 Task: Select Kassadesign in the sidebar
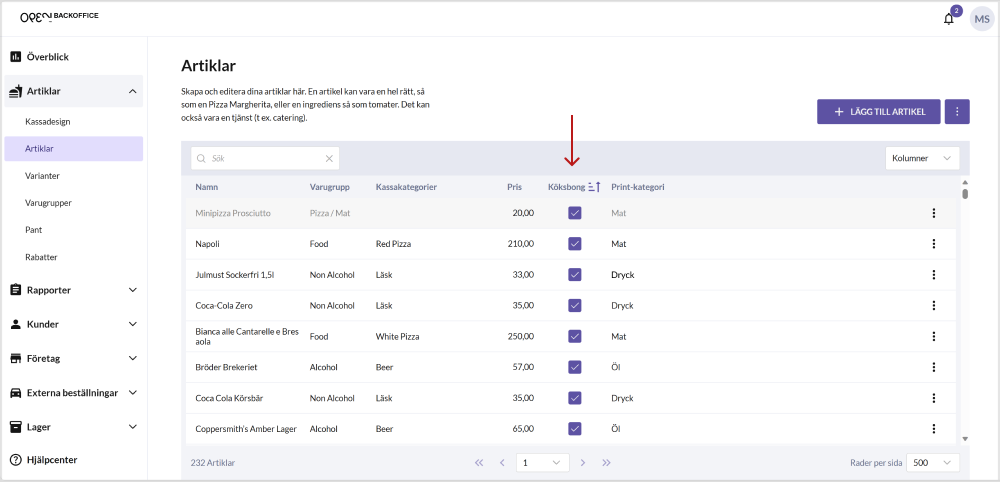(47, 121)
